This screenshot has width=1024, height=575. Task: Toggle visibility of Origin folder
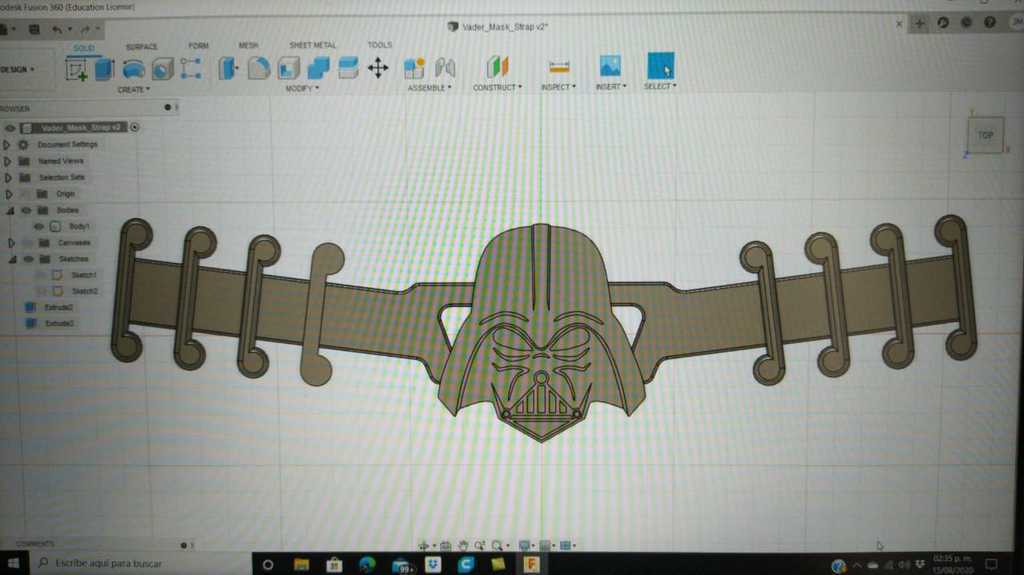(25, 194)
